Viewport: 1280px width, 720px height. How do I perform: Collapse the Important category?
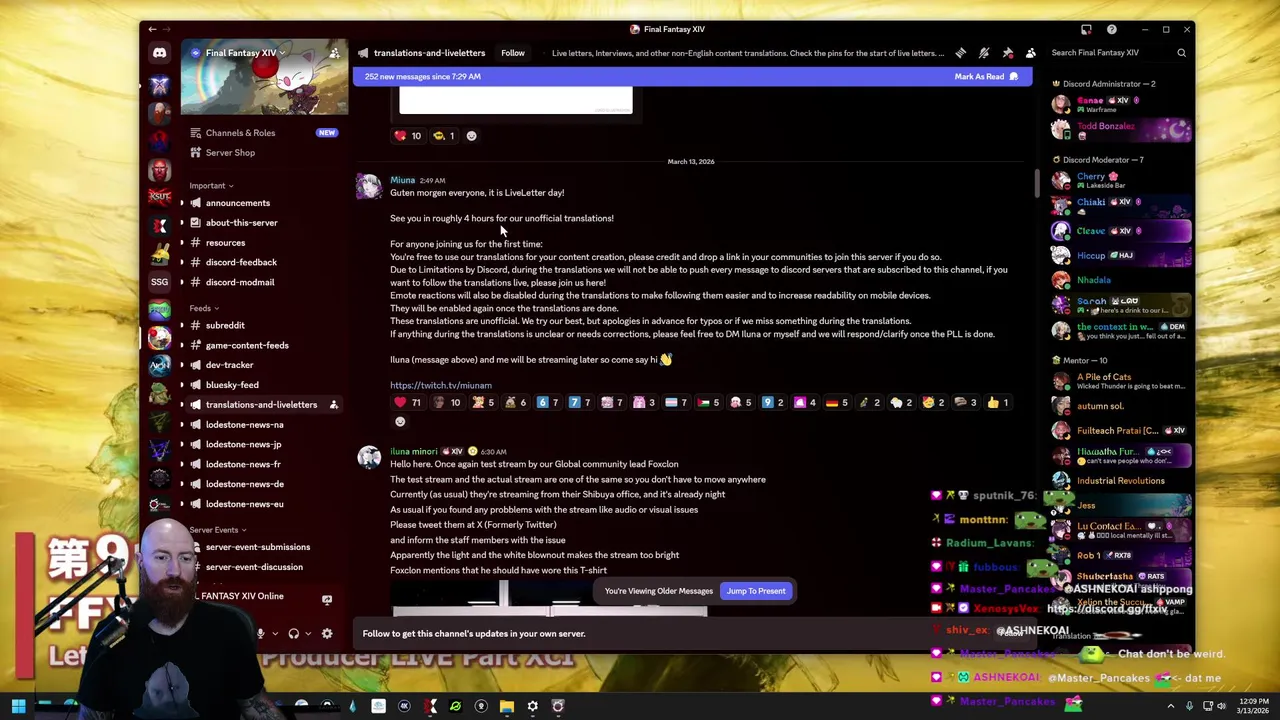click(x=211, y=185)
